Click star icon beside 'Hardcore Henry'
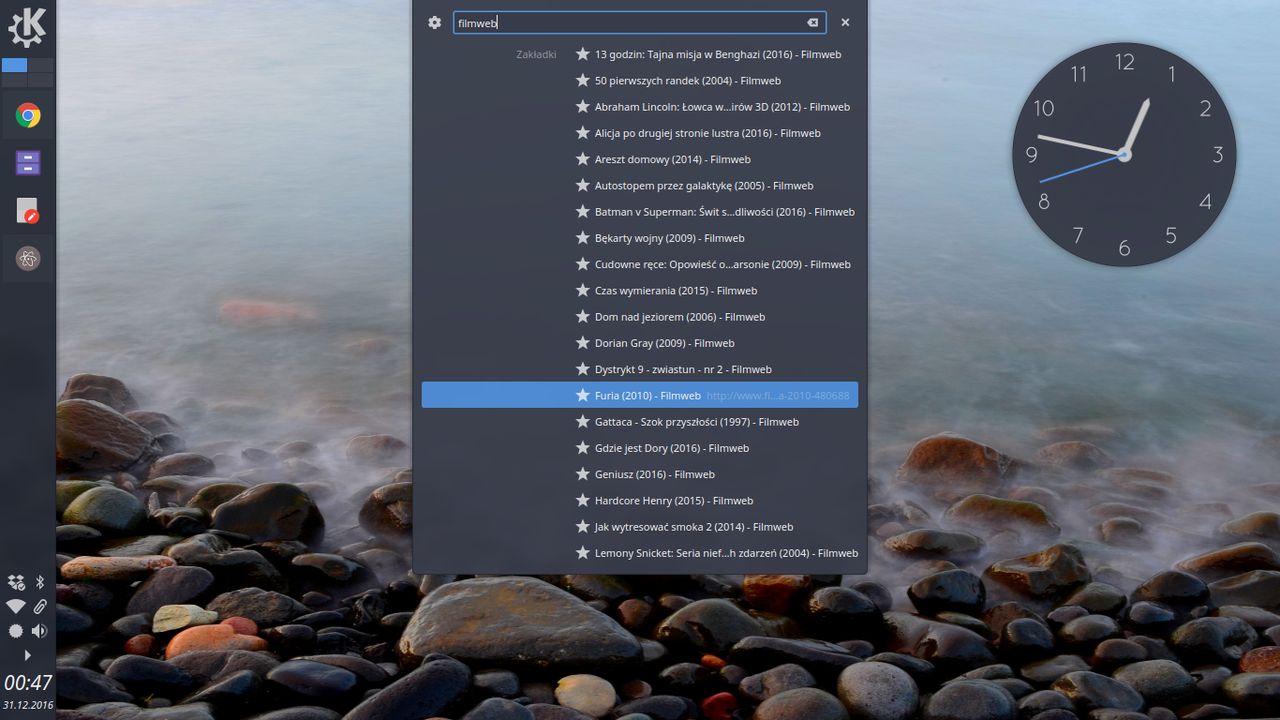The height and width of the screenshot is (720, 1280). point(583,500)
